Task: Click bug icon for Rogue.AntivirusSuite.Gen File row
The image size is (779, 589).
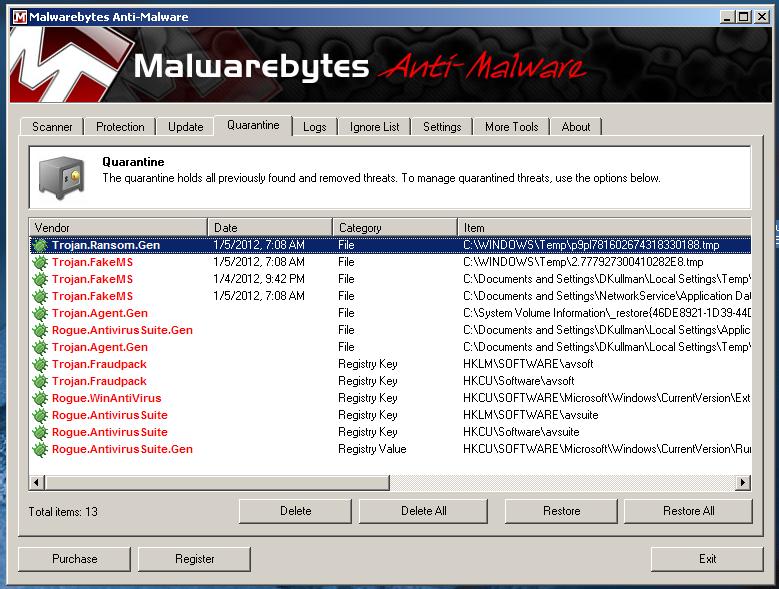Action: (x=40, y=330)
